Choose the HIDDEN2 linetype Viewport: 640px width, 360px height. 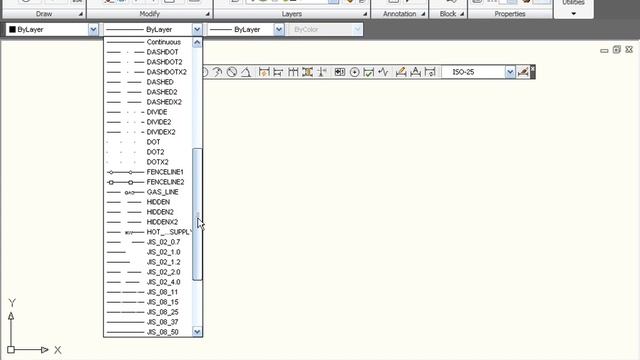148,212
